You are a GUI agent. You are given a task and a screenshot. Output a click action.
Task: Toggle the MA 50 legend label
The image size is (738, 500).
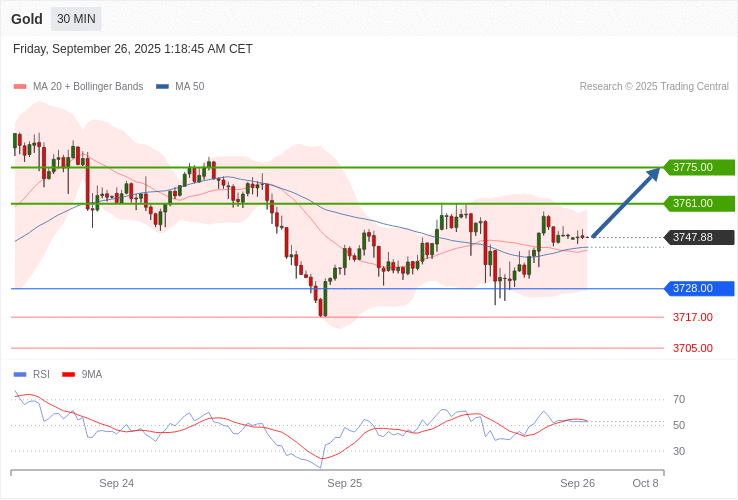pos(189,87)
